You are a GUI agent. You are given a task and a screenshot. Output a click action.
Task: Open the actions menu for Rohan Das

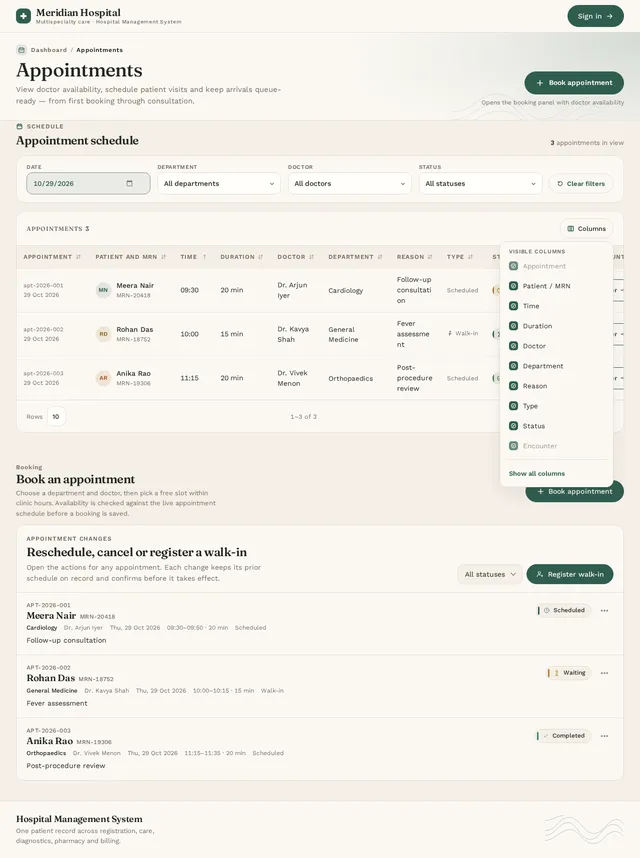pos(604,673)
